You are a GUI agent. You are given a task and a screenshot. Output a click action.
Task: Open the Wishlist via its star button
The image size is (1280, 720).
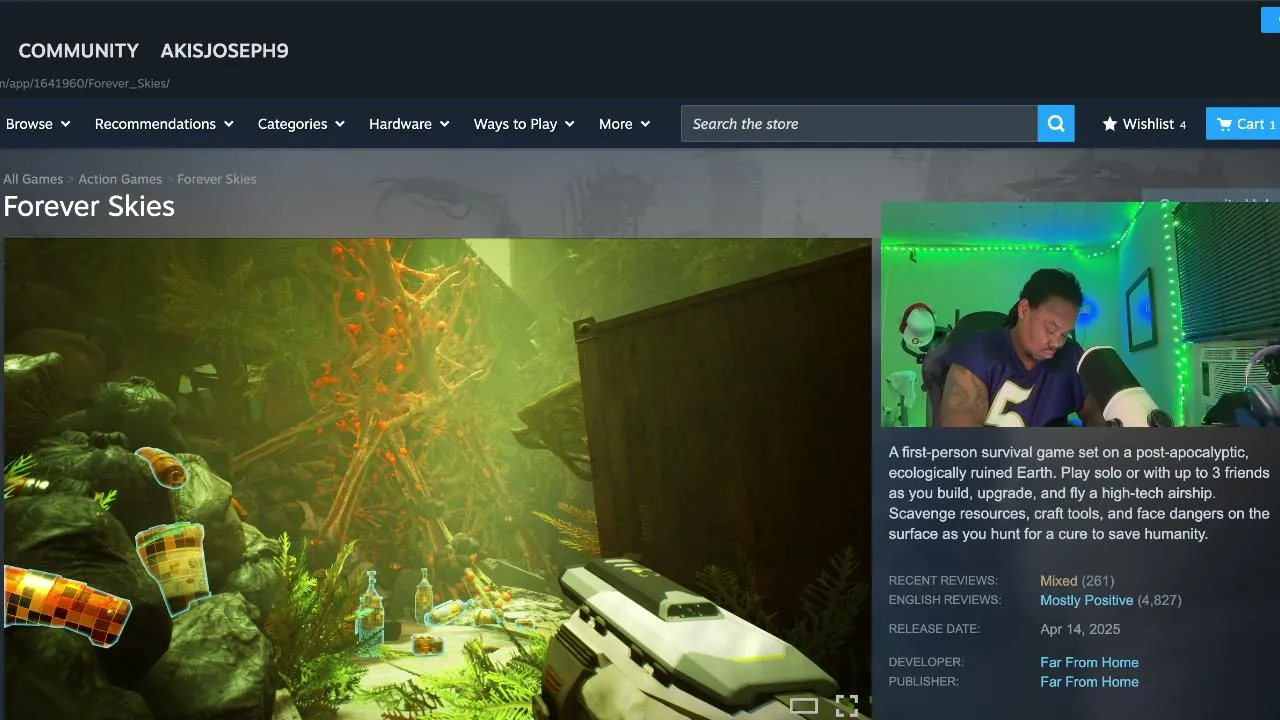(x=1144, y=124)
